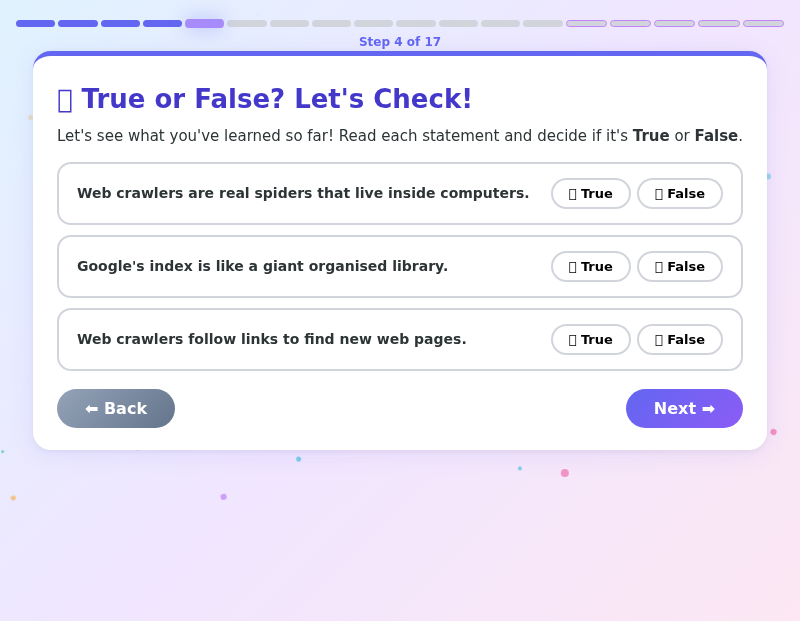
Task: Click the current highlighted progress segment
Action: pos(204,23)
